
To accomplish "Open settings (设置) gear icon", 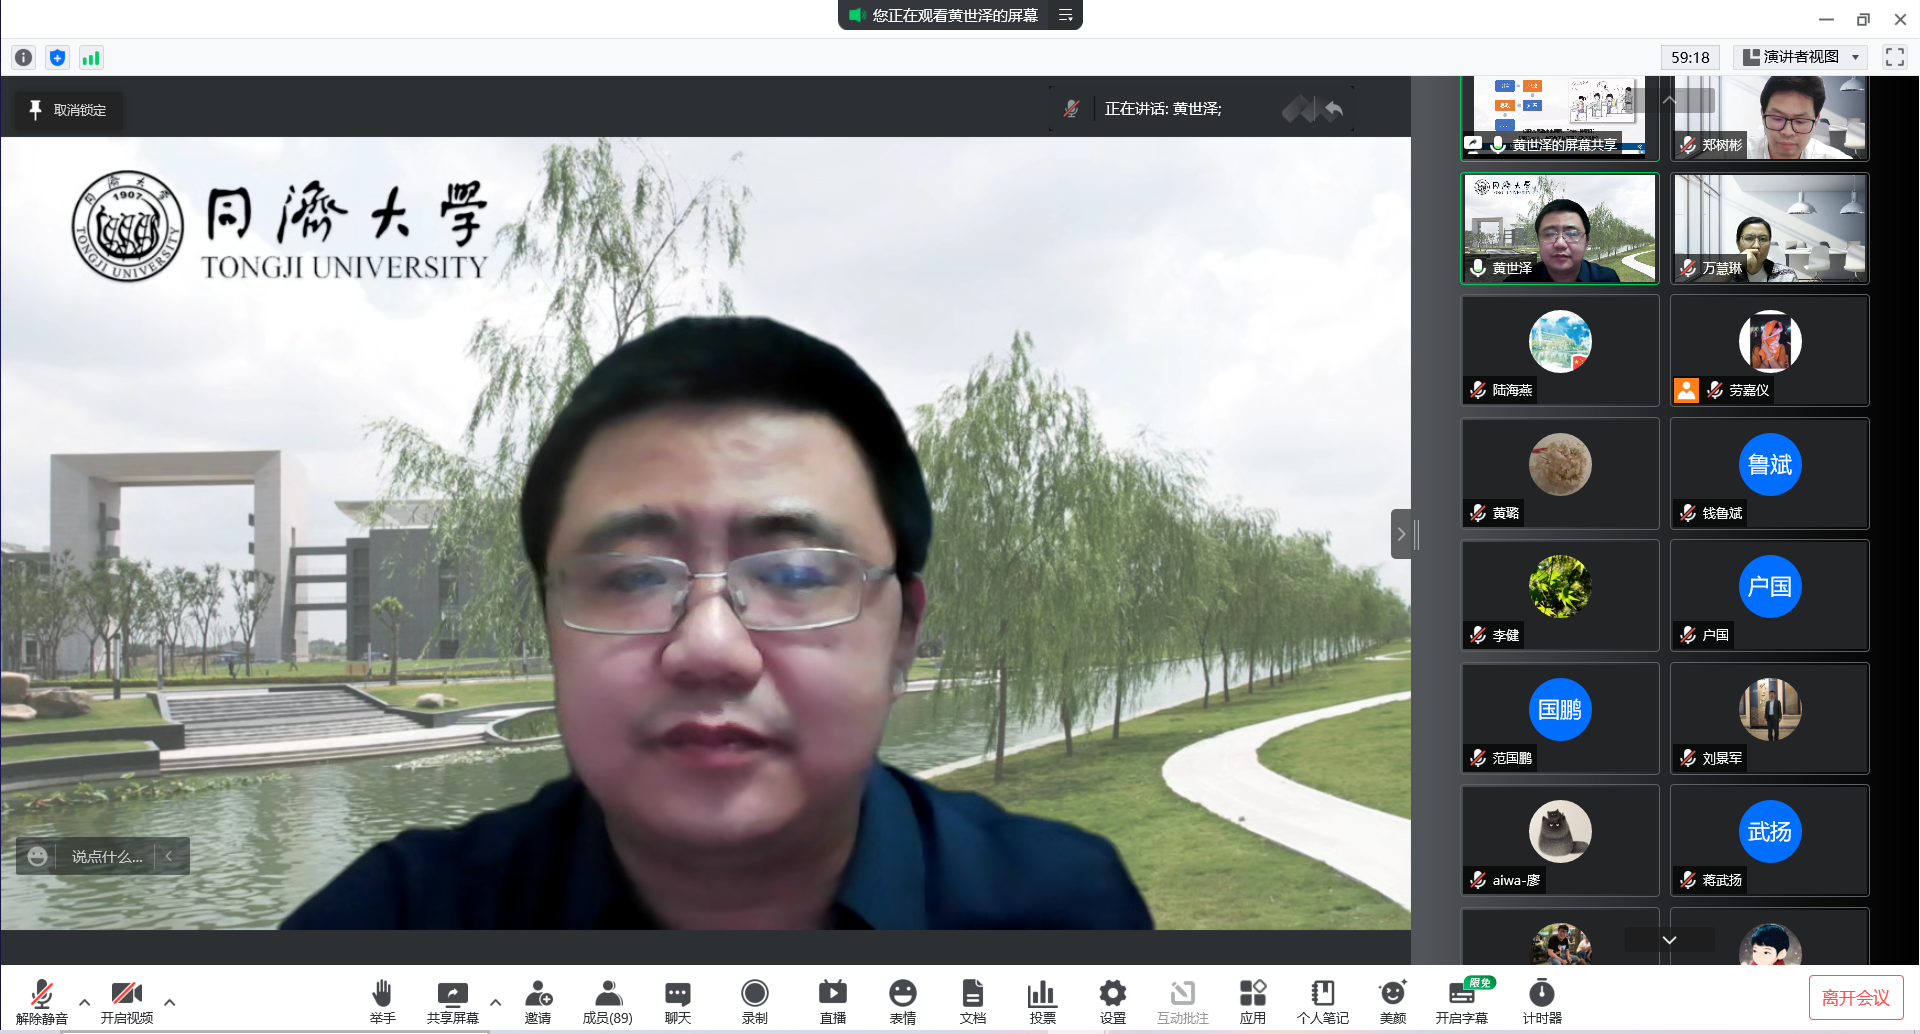I will (x=1112, y=1000).
